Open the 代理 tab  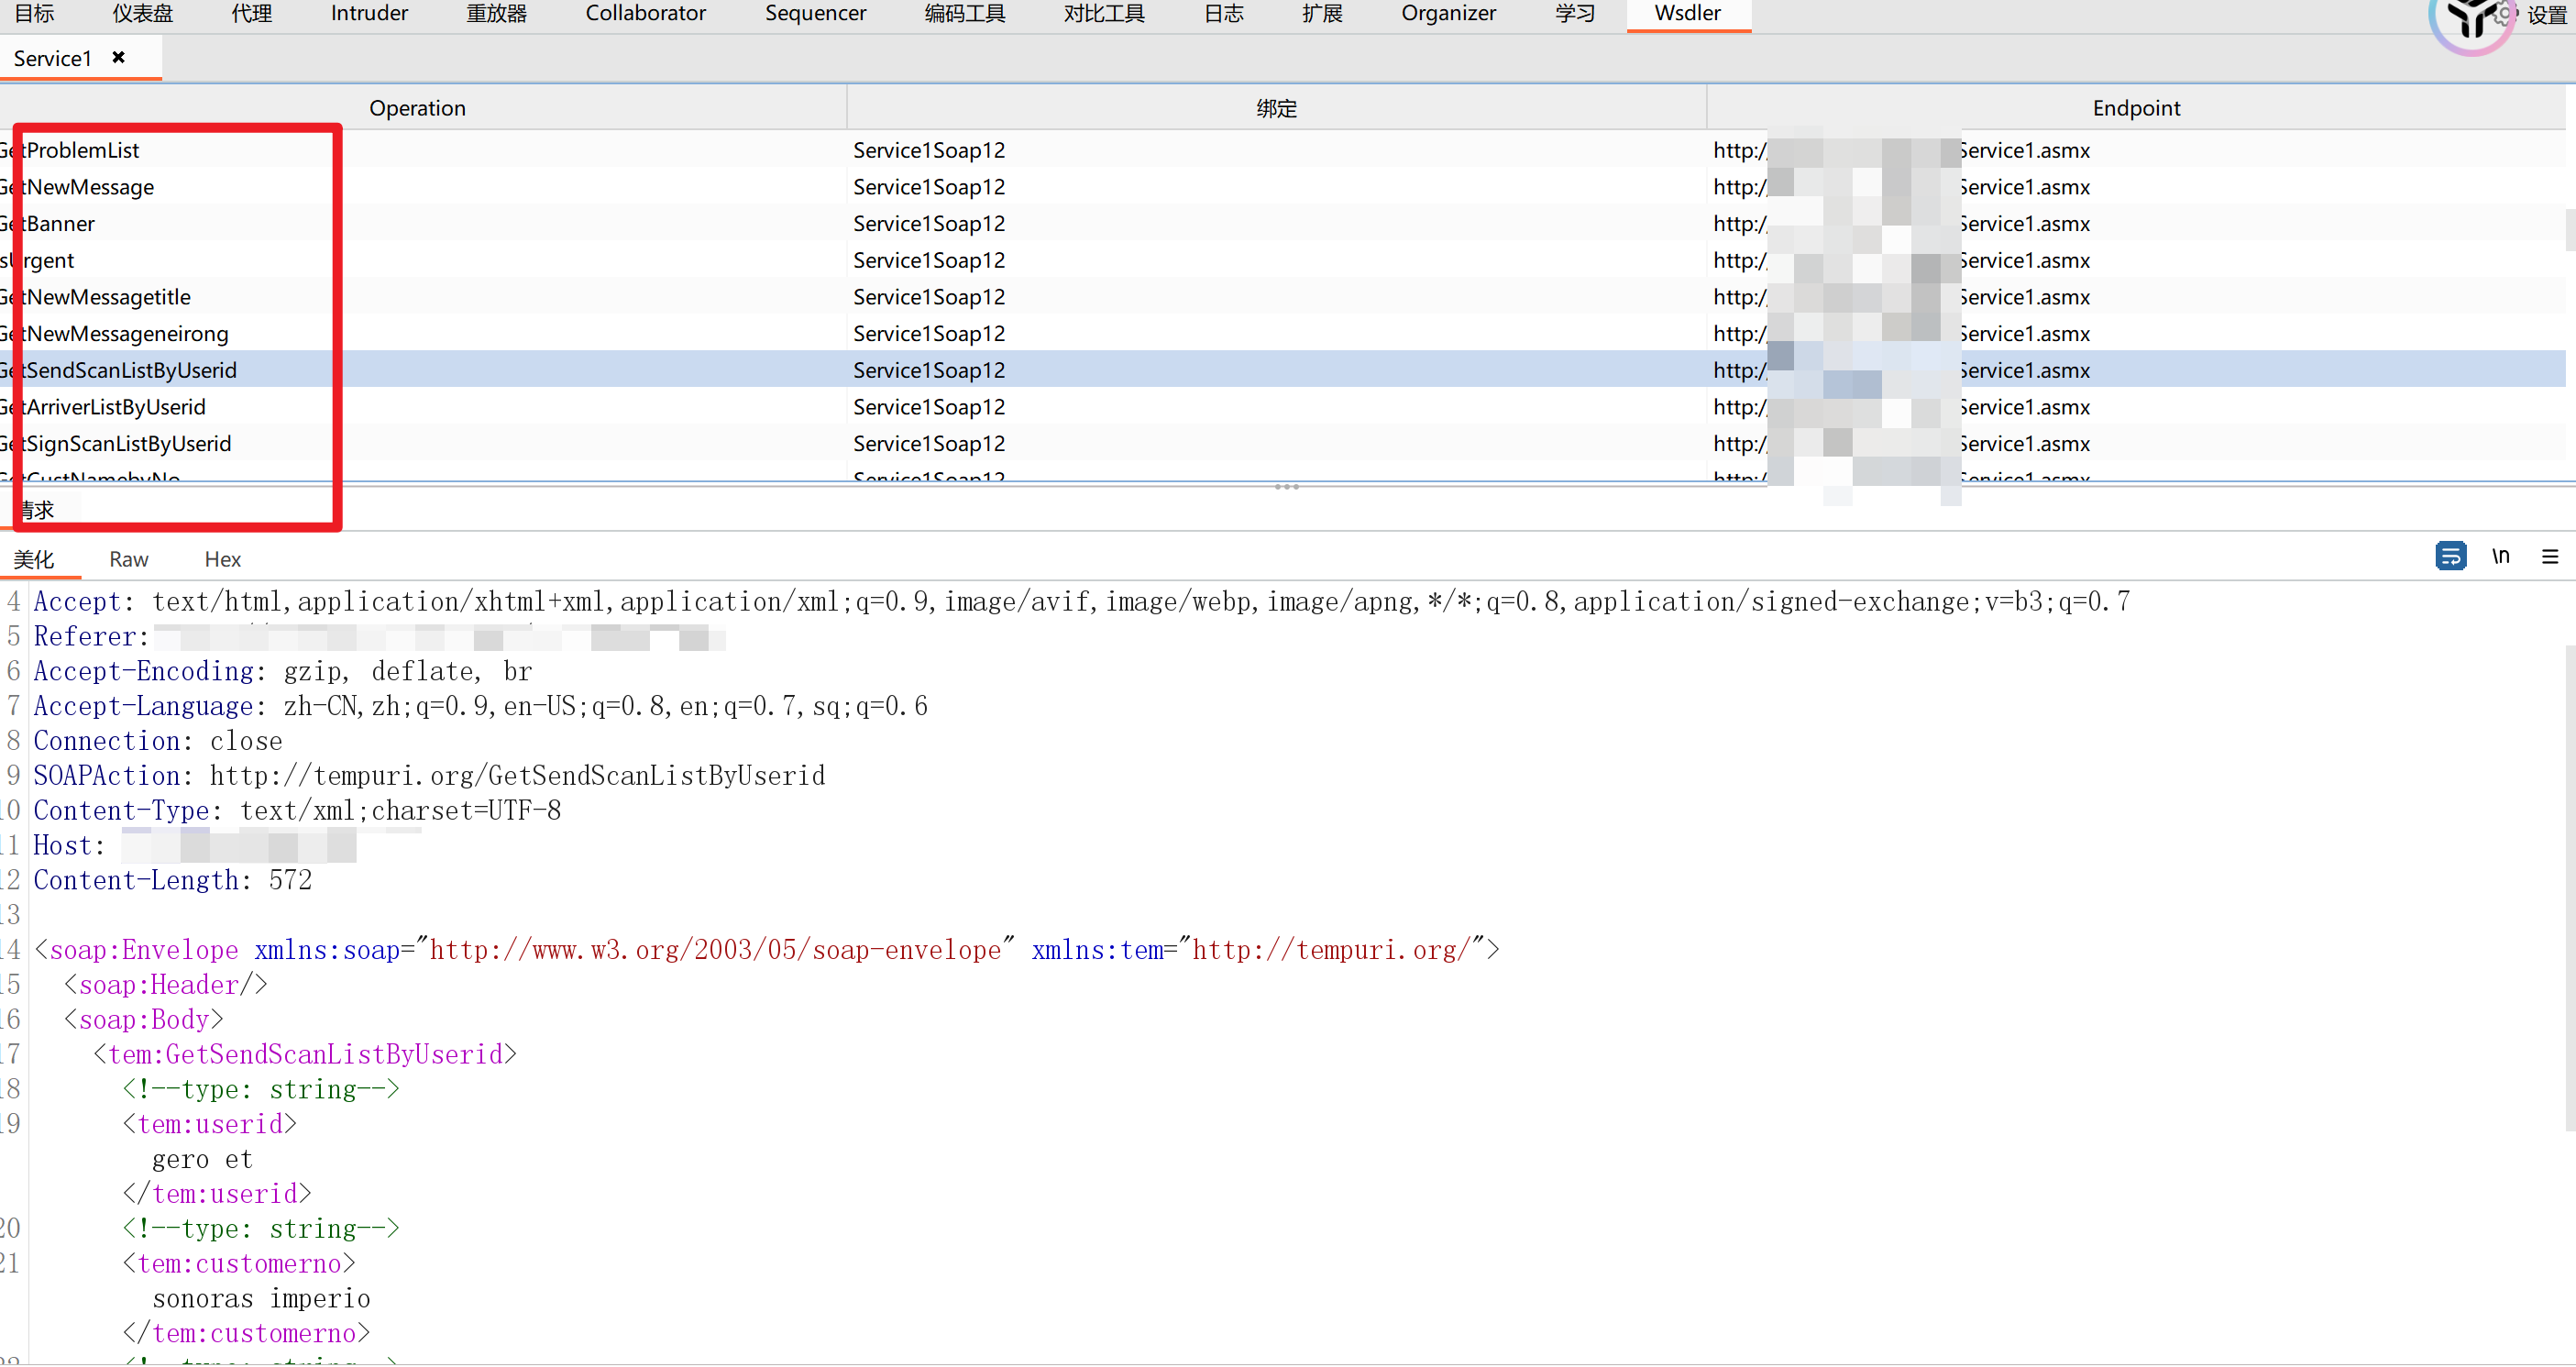pos(251,13)
